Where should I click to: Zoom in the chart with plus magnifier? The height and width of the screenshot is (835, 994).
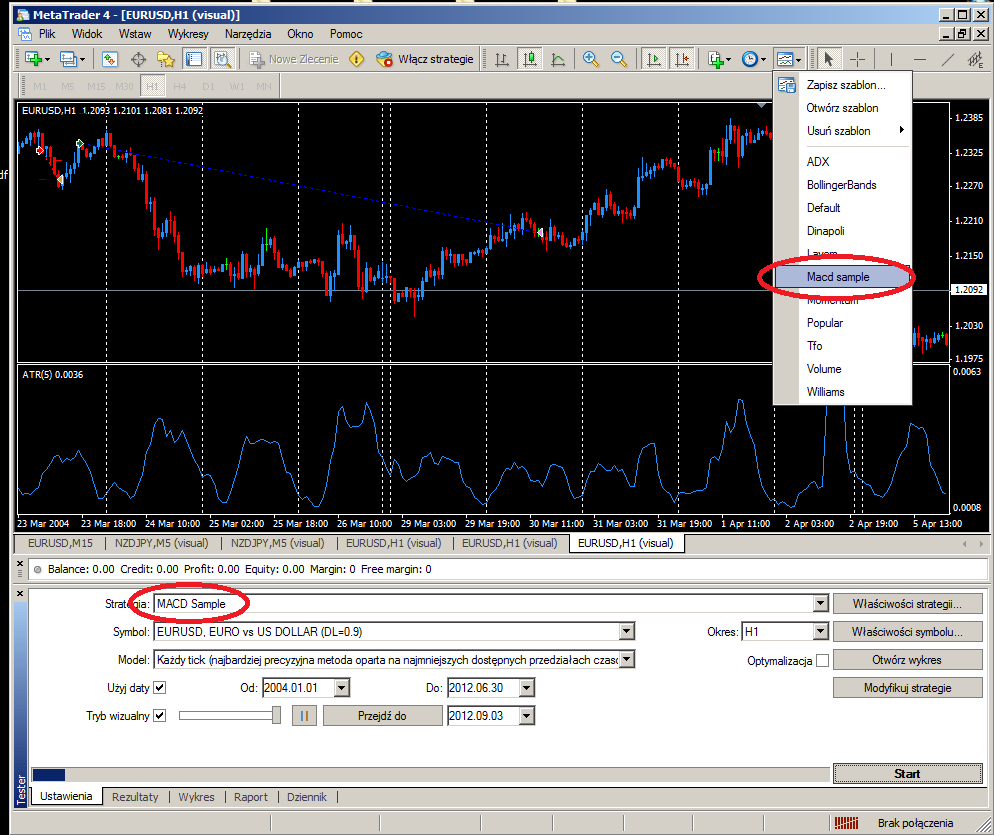[590, 59]
